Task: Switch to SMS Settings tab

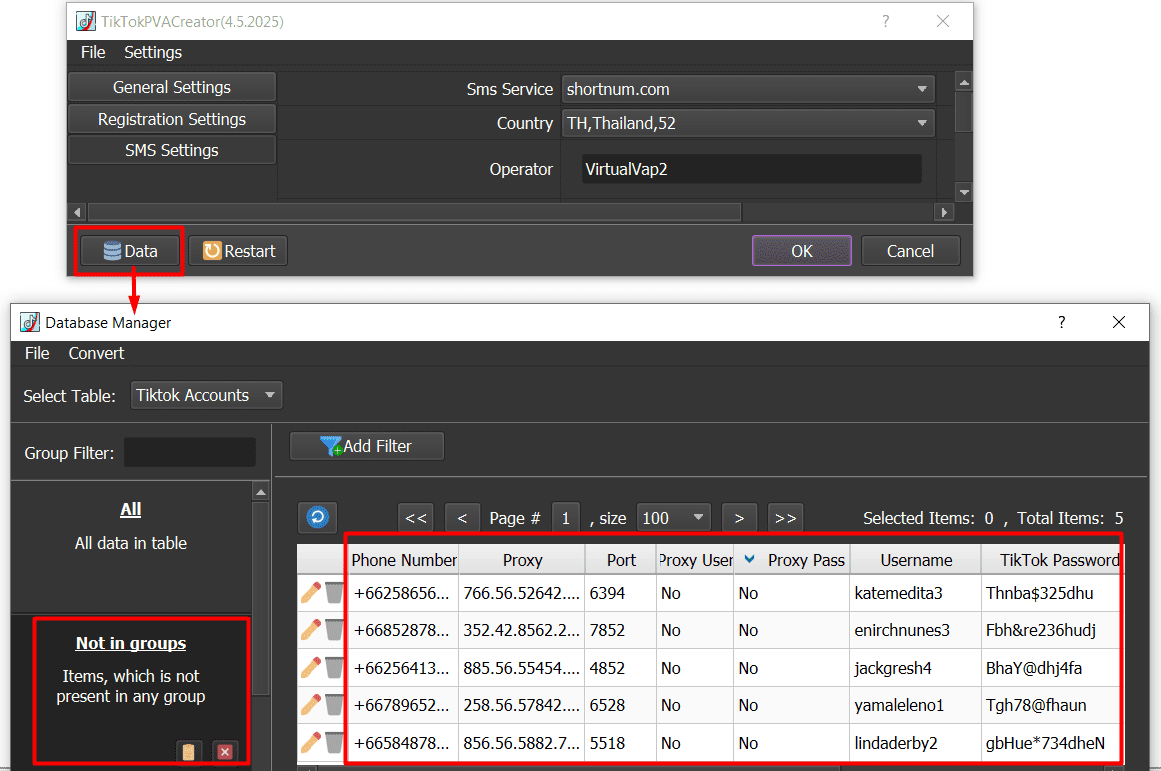Action: tap(172, 150)
